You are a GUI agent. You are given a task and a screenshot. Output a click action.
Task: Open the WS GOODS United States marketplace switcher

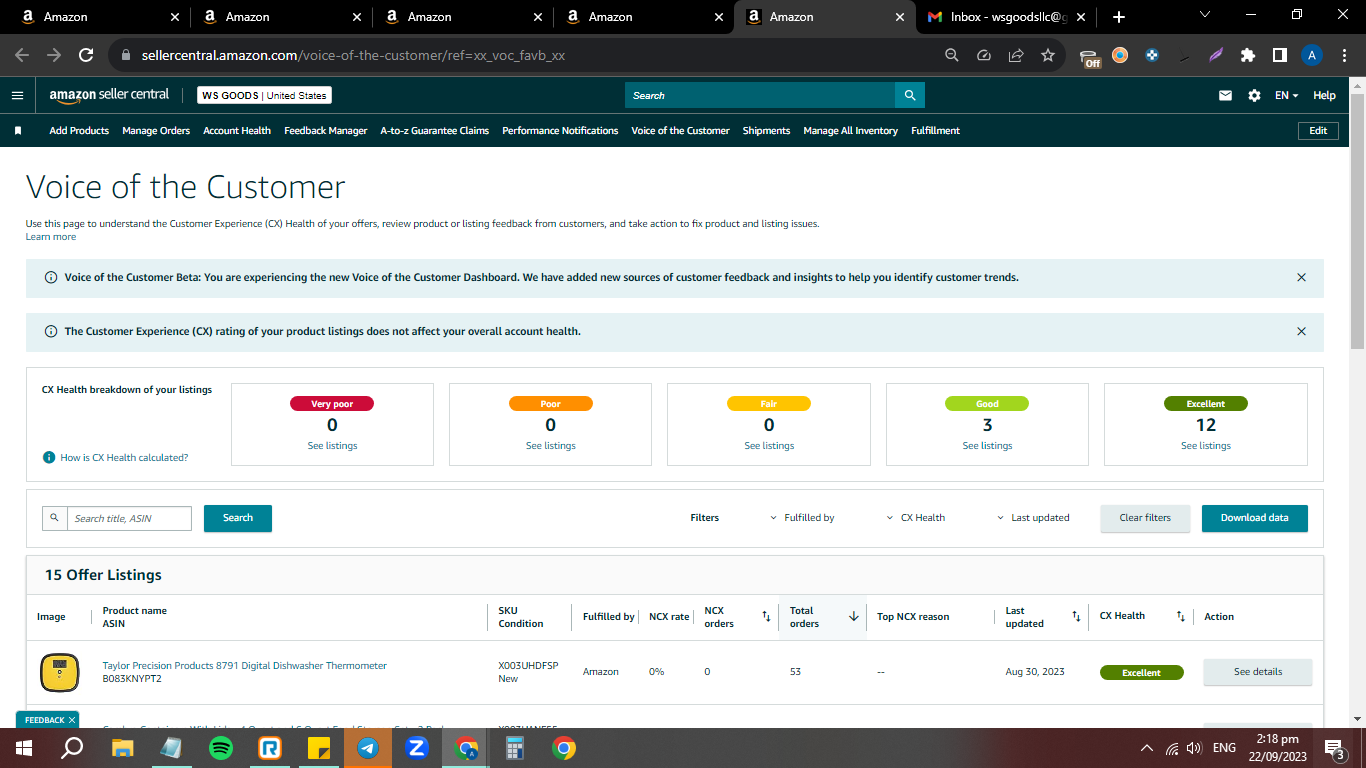[264, 96]
